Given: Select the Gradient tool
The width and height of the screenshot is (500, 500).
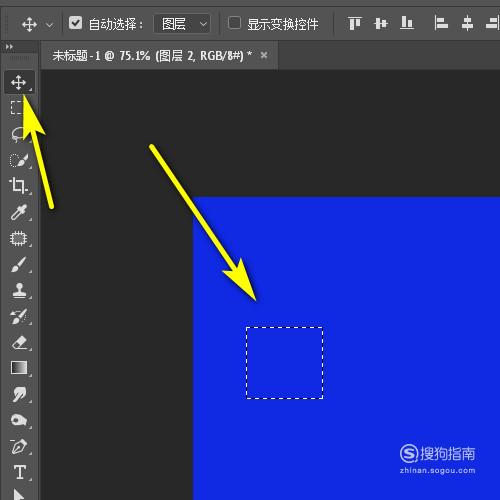Looking at the screenshot, I should coord(19,368).
